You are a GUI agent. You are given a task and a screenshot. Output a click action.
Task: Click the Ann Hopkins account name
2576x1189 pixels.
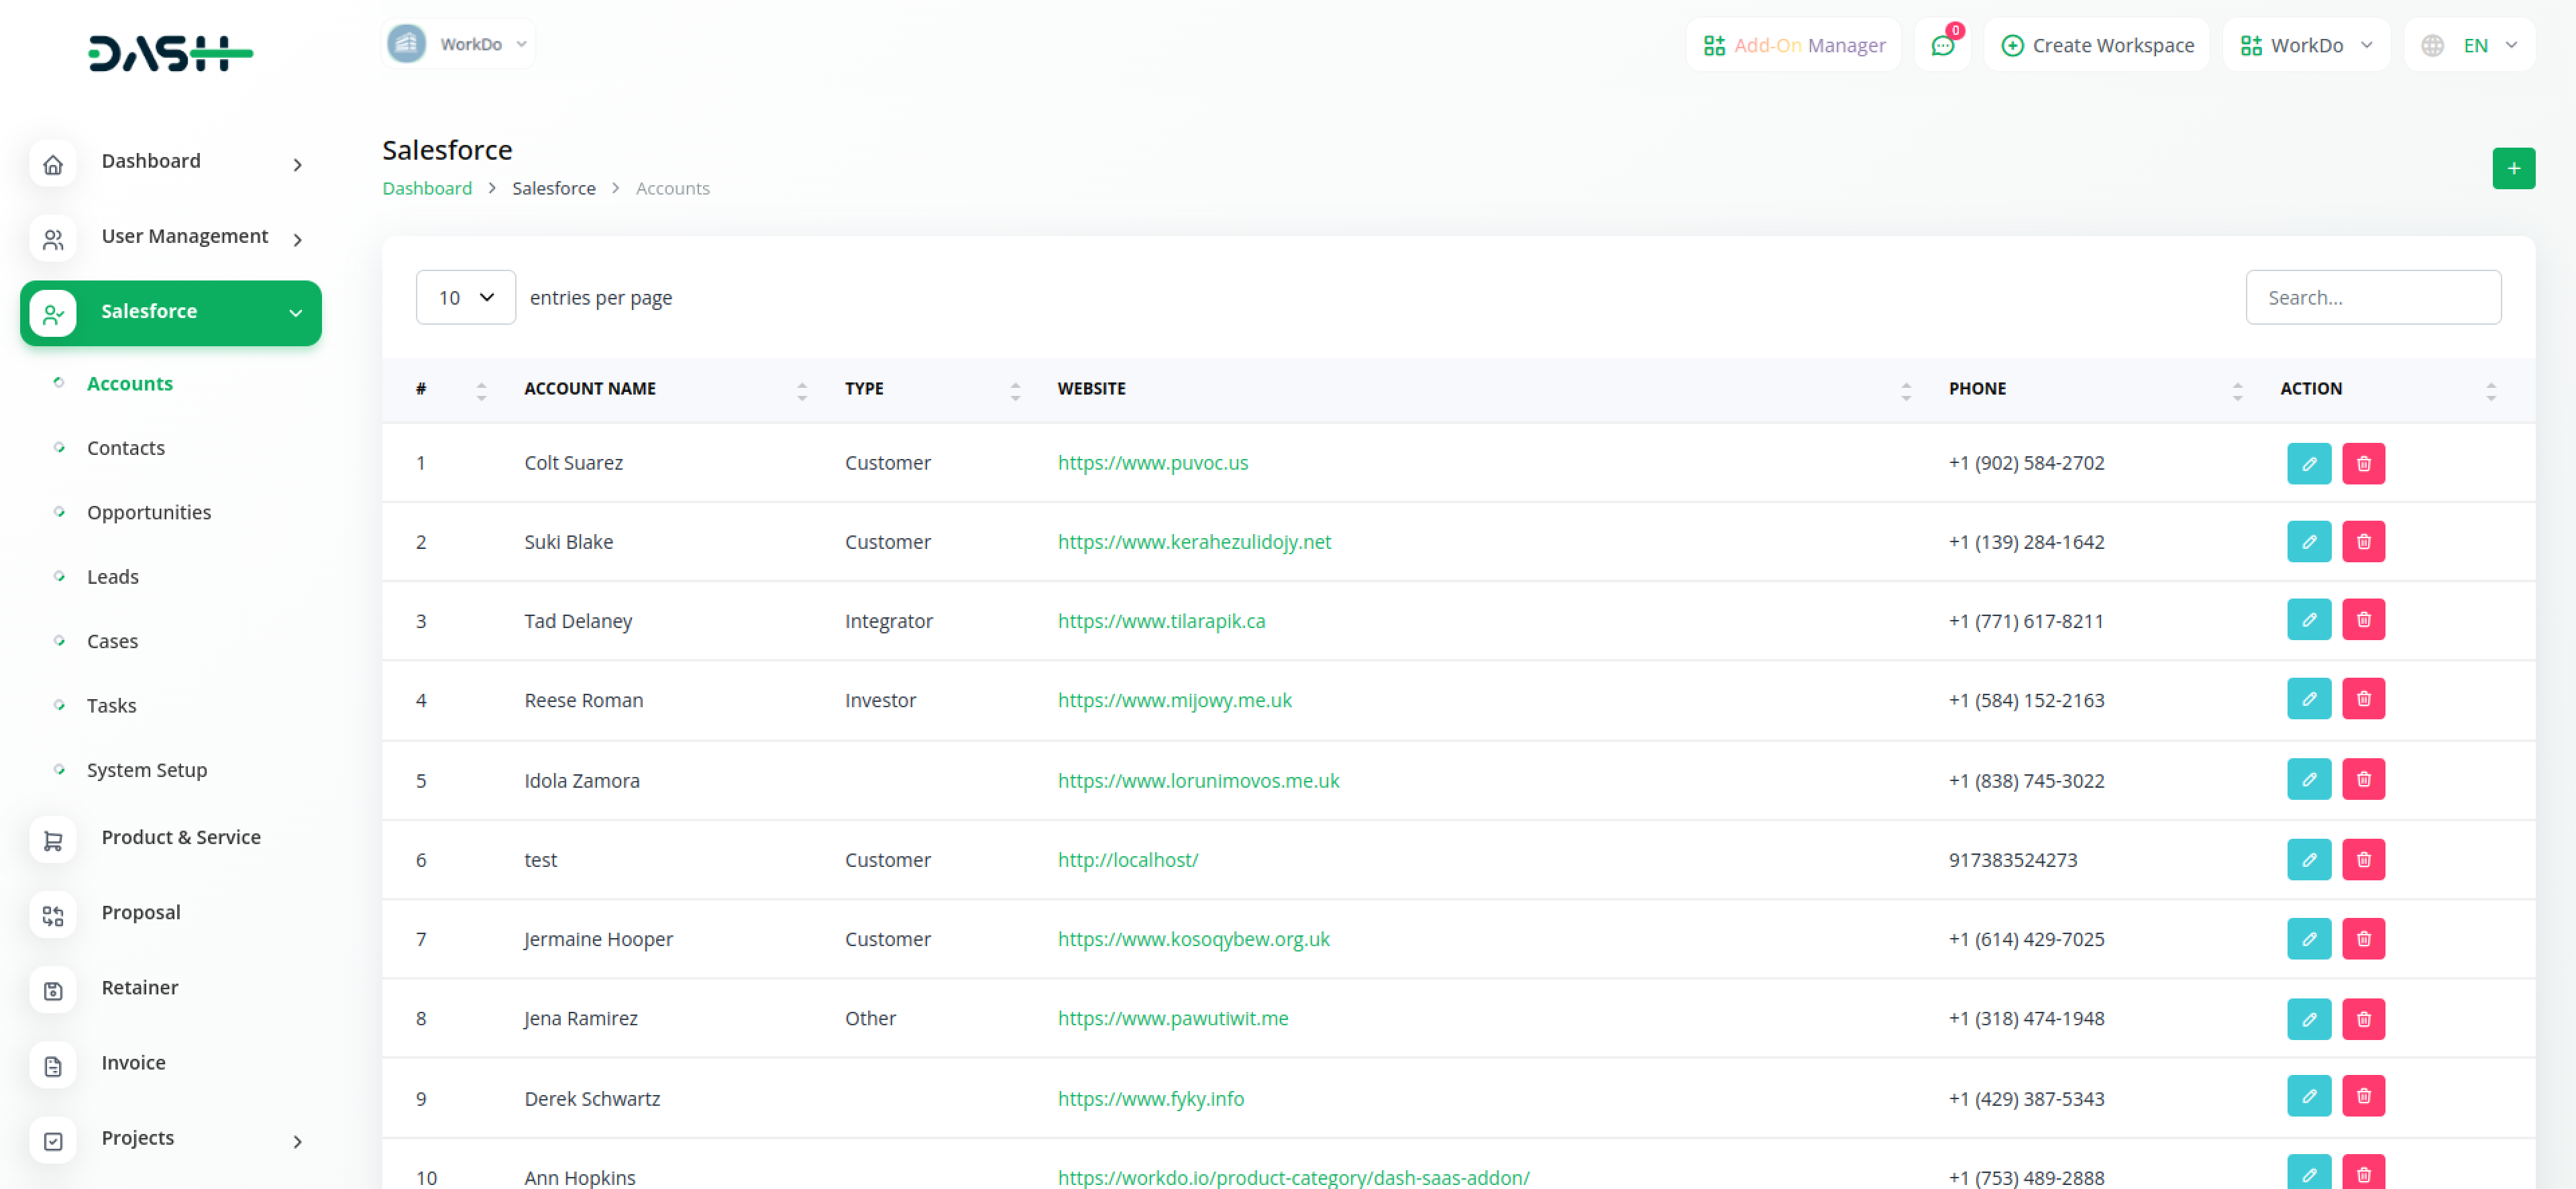pos(580,1178)
